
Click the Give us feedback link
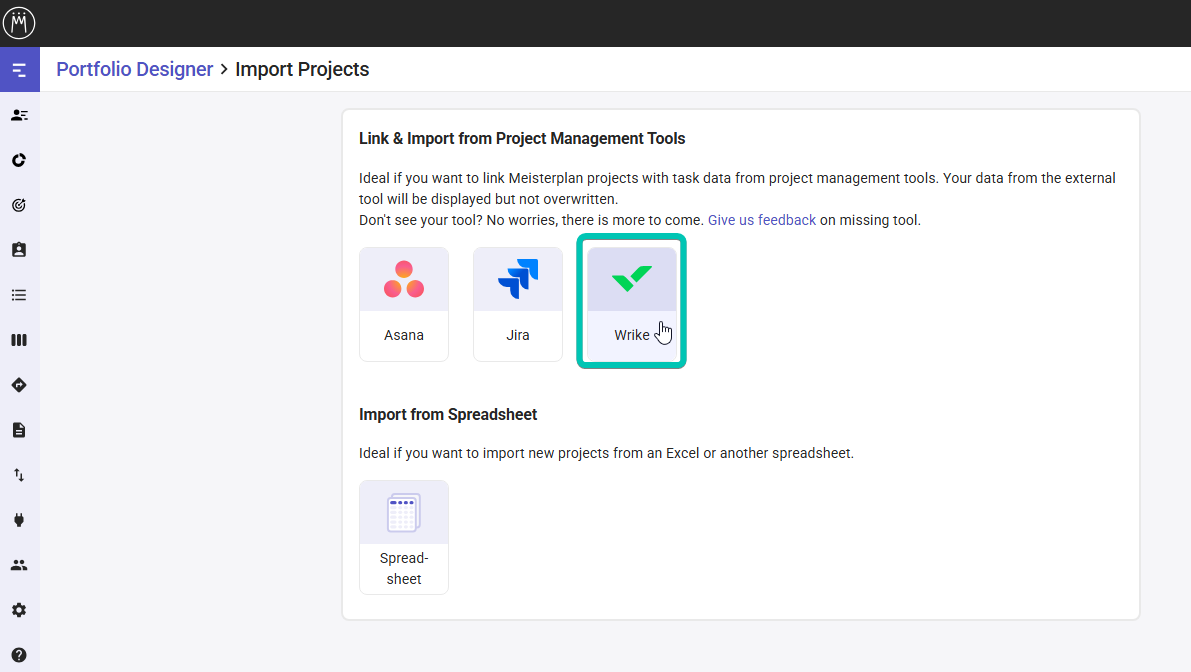[761, 219]
